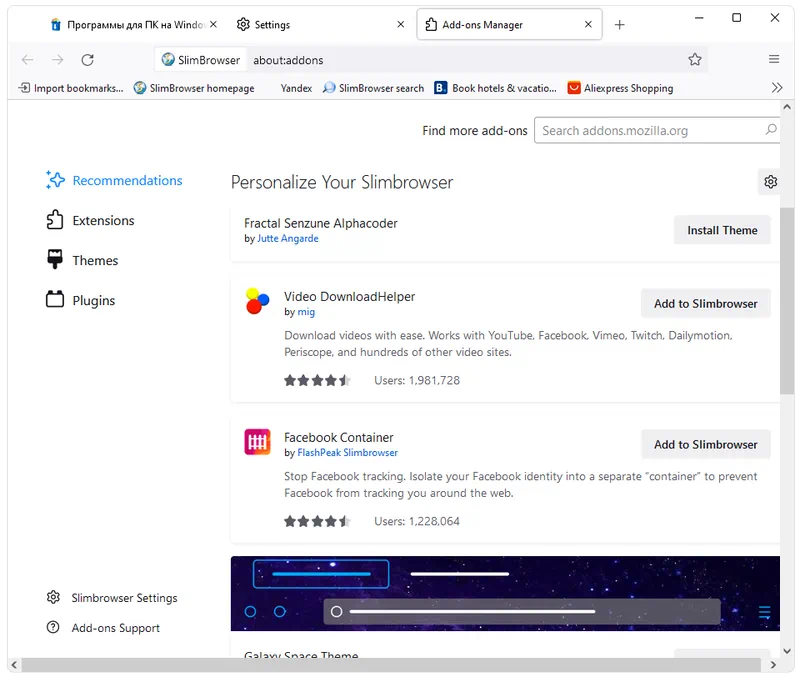Open Add-ons Support link
This screenshot has width=800, height=677.
103,628
